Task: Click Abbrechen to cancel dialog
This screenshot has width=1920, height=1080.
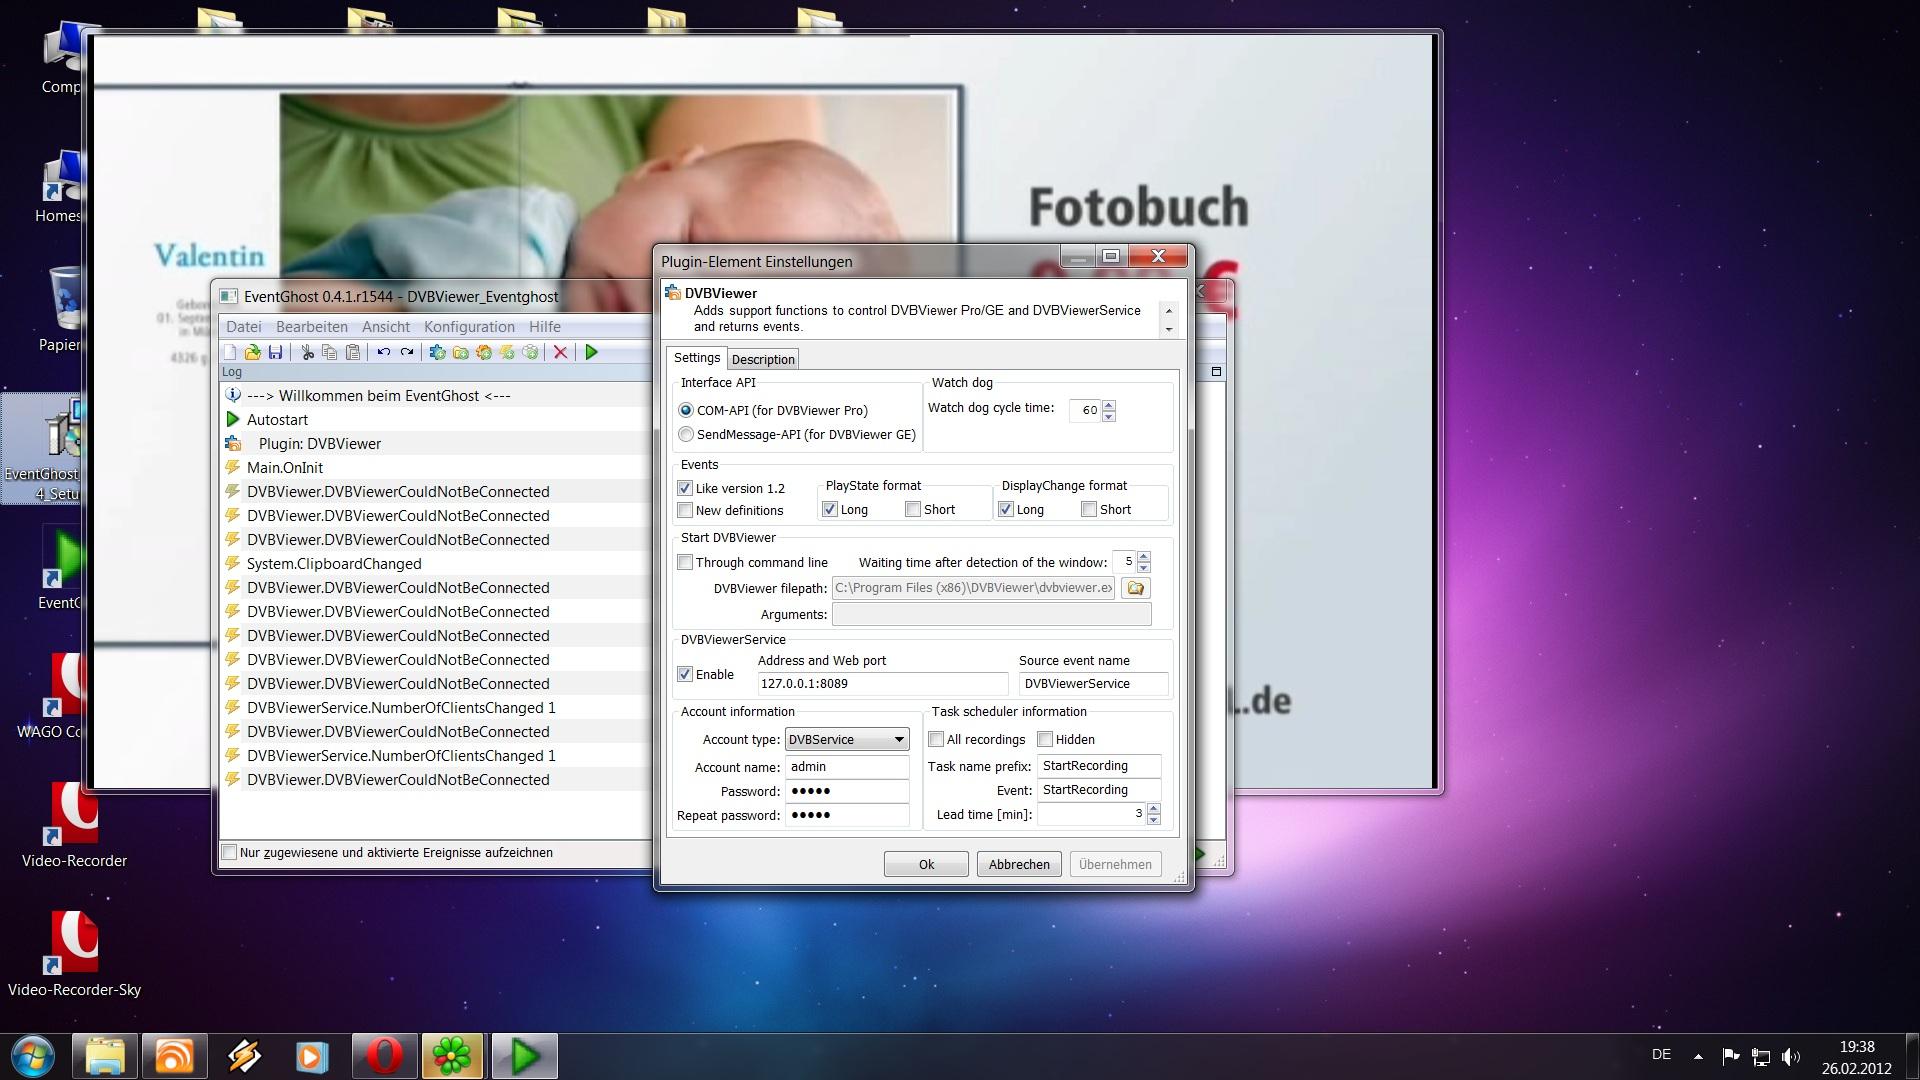Action: tap(1019, 864)
